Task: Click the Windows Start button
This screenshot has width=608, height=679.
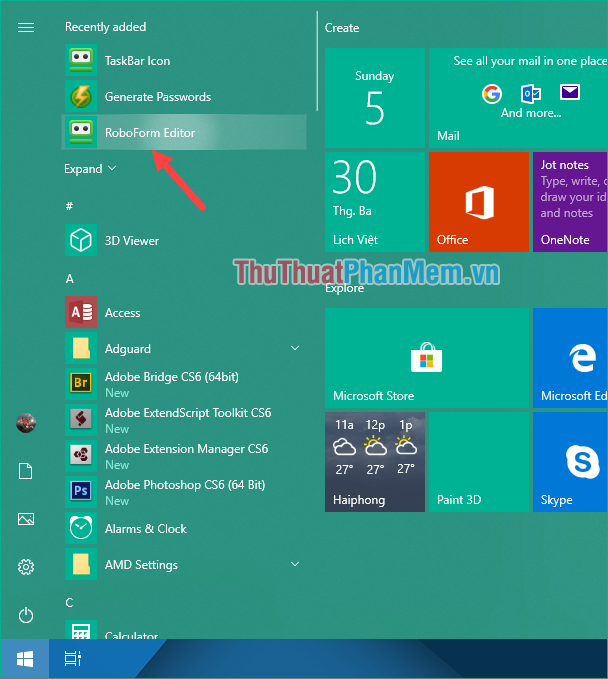Action: 25,659
